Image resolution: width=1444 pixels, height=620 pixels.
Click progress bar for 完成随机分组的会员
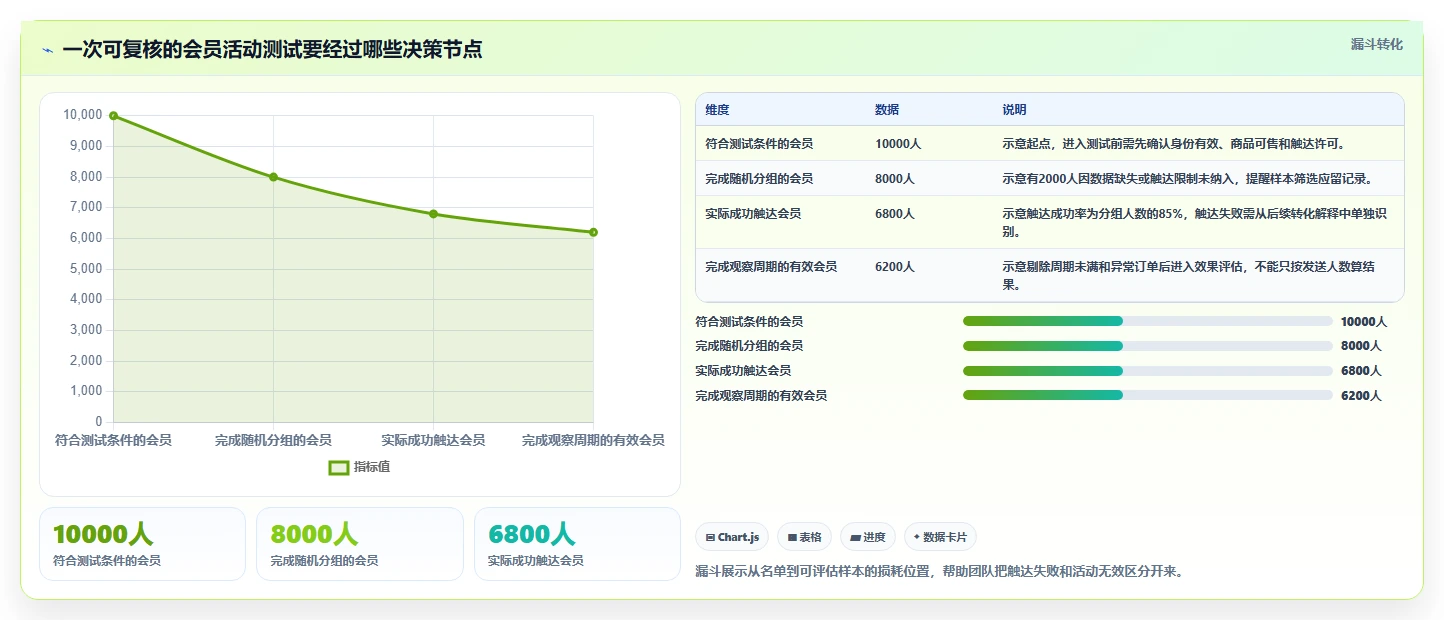[1148, 346]
